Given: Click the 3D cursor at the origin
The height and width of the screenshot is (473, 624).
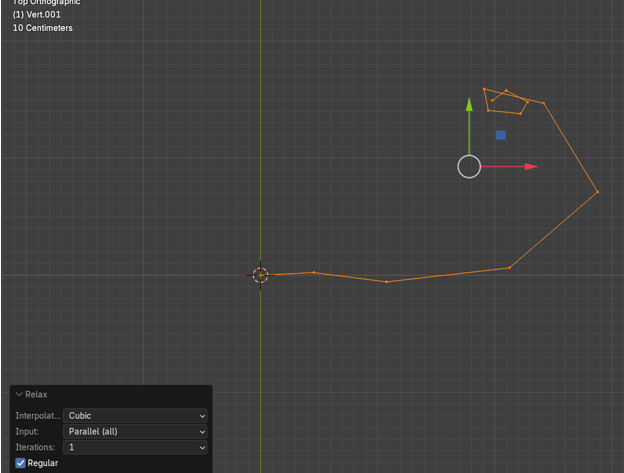Looking at the screenshot, I should (x=260, y=275).
